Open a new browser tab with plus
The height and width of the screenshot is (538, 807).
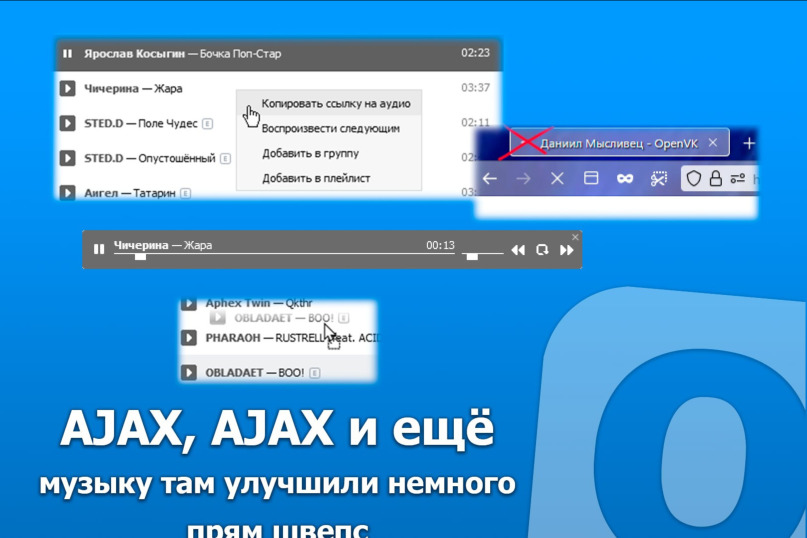point(749,143)
